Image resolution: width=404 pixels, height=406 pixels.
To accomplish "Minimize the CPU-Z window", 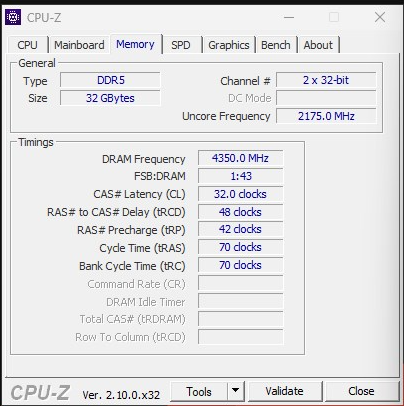I will tap(289, 17).
